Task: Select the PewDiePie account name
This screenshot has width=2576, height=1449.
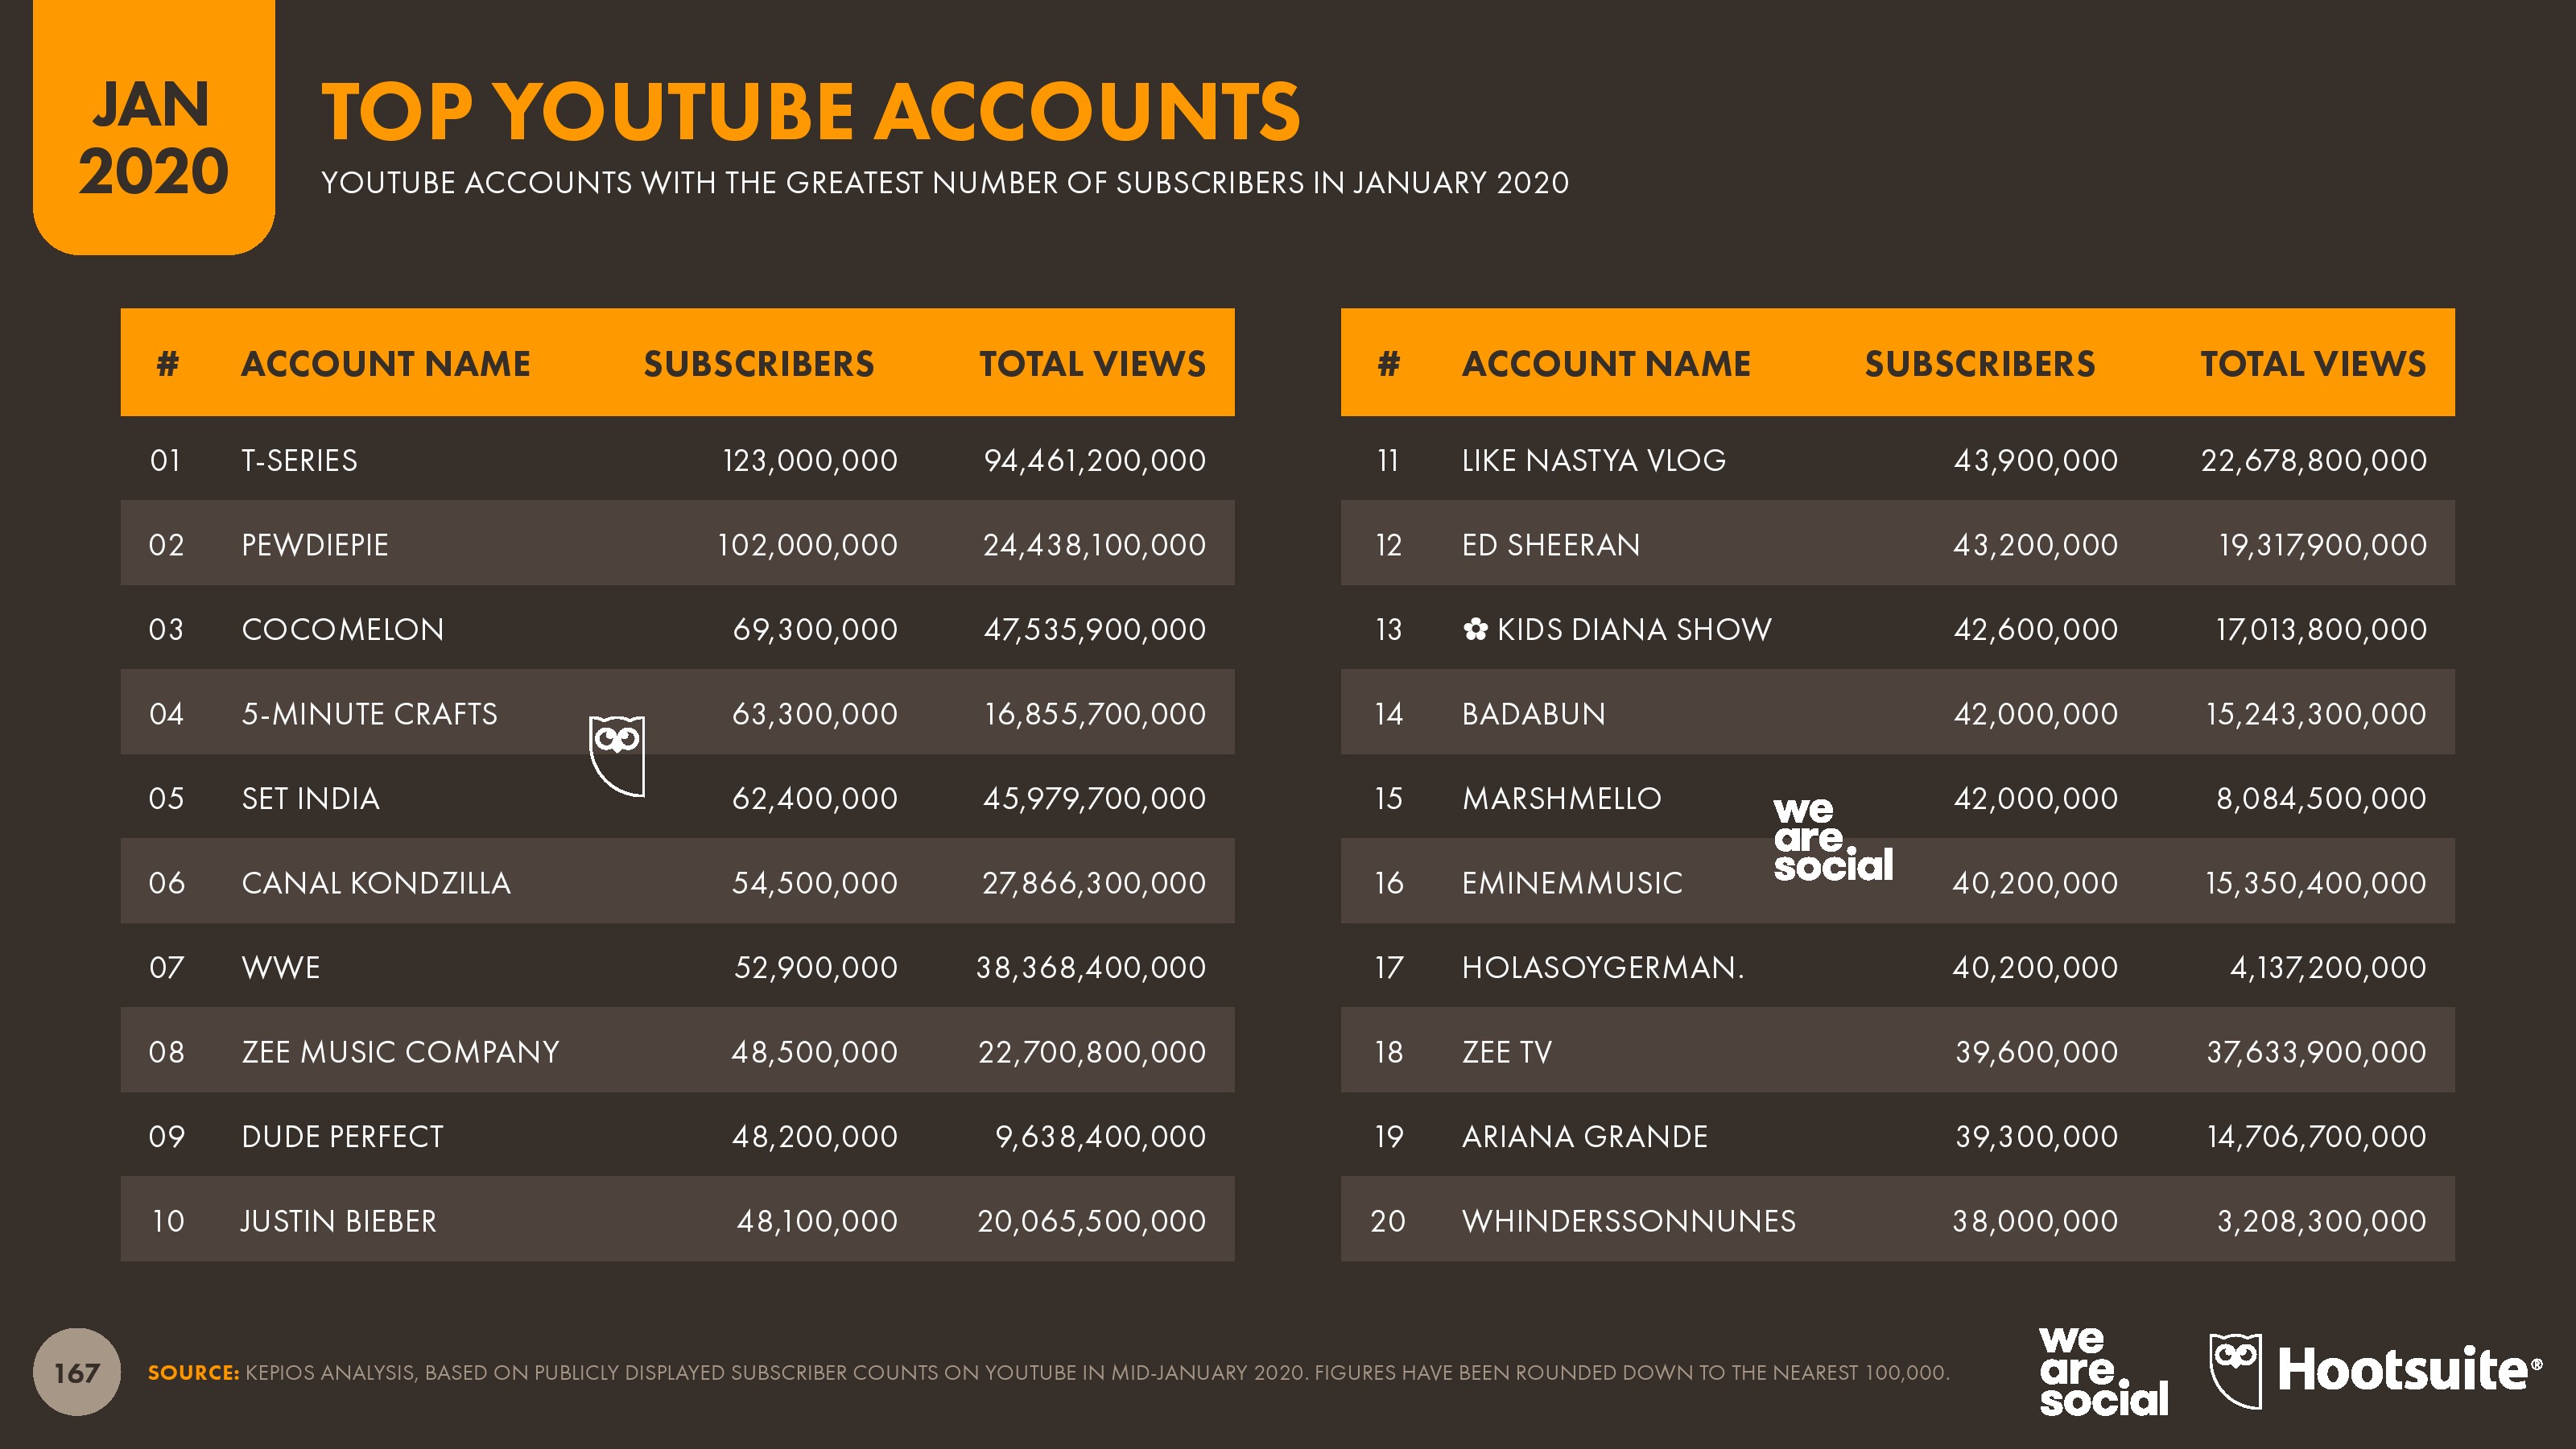Action: tap(314, 545)
